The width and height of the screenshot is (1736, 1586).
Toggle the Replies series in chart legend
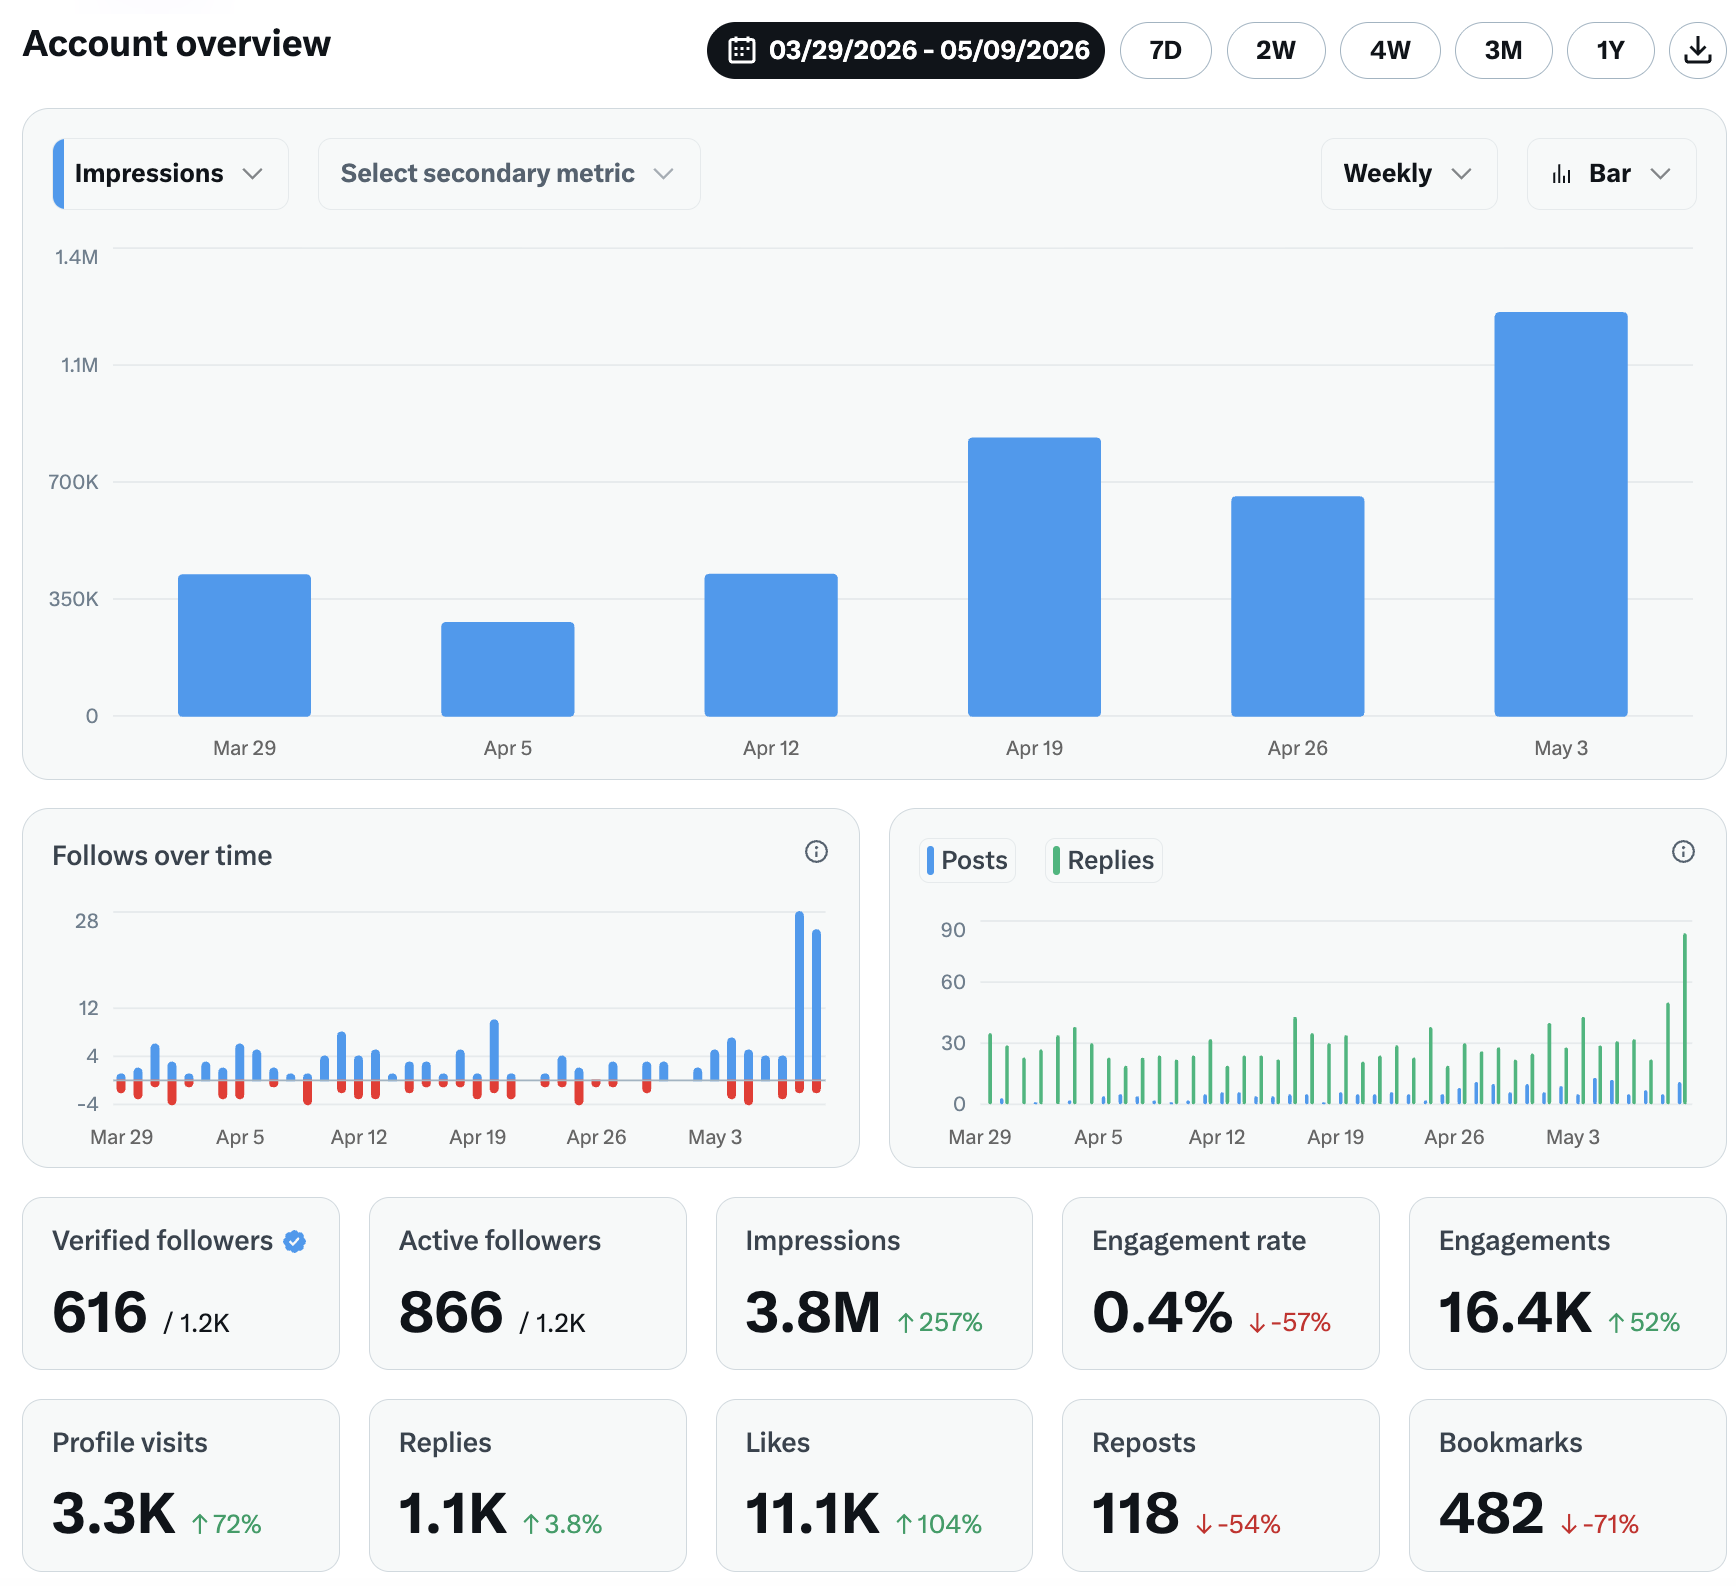pos(1103,860)
